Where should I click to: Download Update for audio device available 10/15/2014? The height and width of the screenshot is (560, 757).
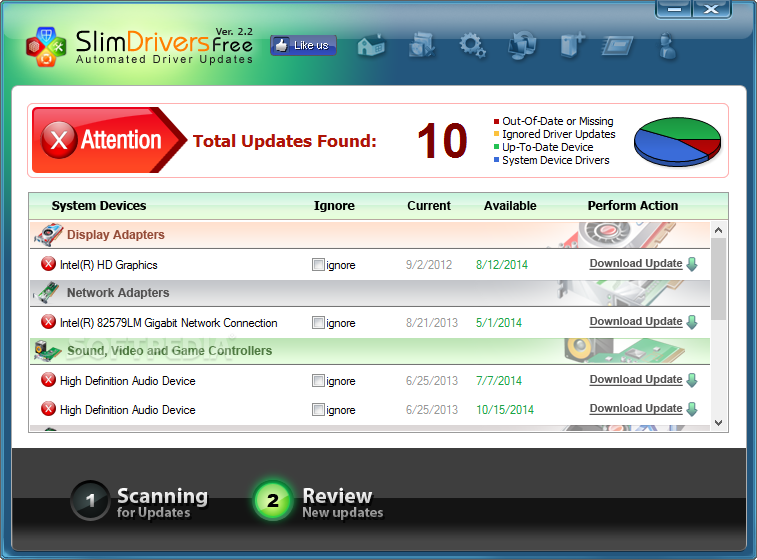(x=636, y=408)
